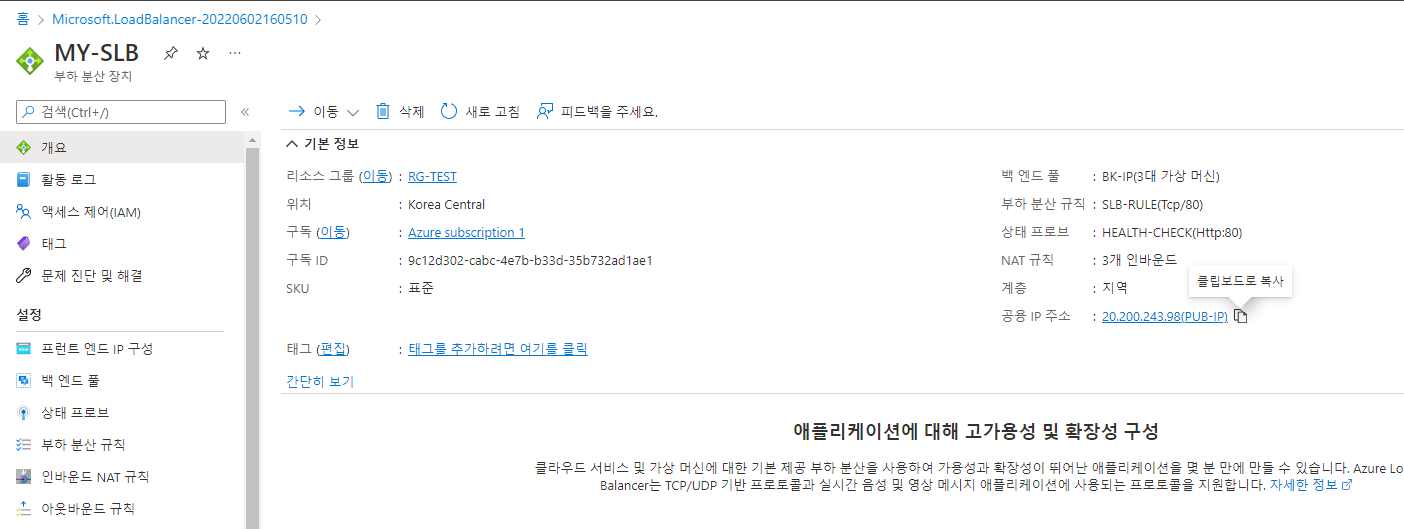Click the 활동 로그 icon in sidebar
Viewport: 1404px width, 529px height.
pyautogui.click(x=25, y=179)
